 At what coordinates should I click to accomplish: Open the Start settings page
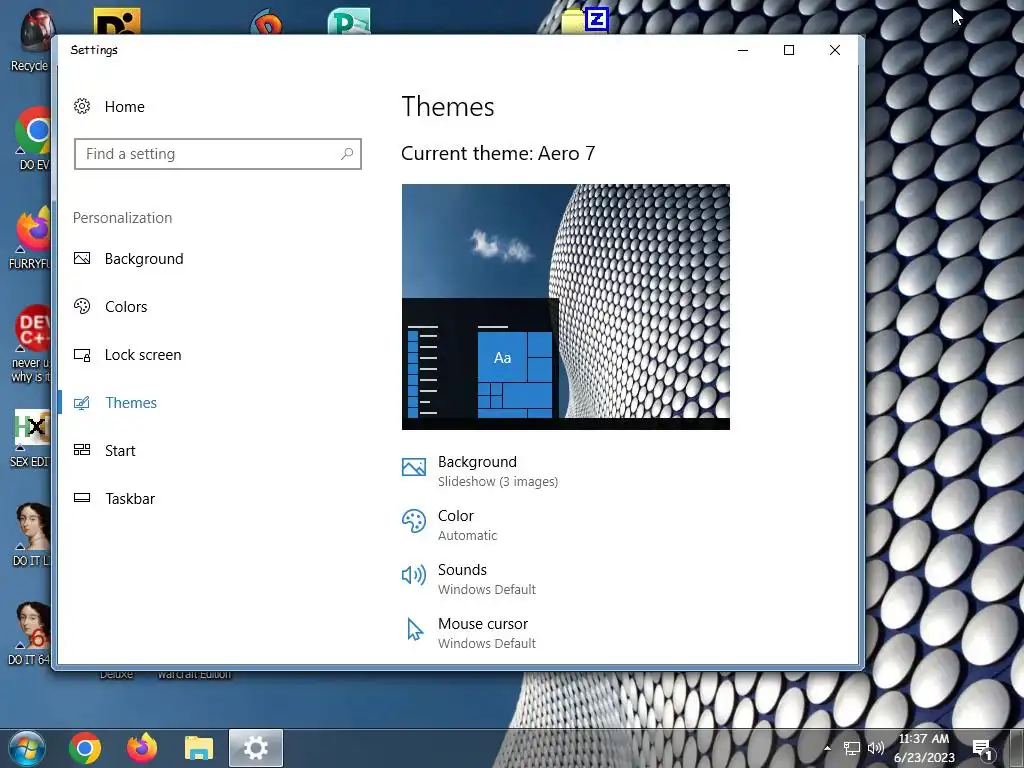[120, 451]
